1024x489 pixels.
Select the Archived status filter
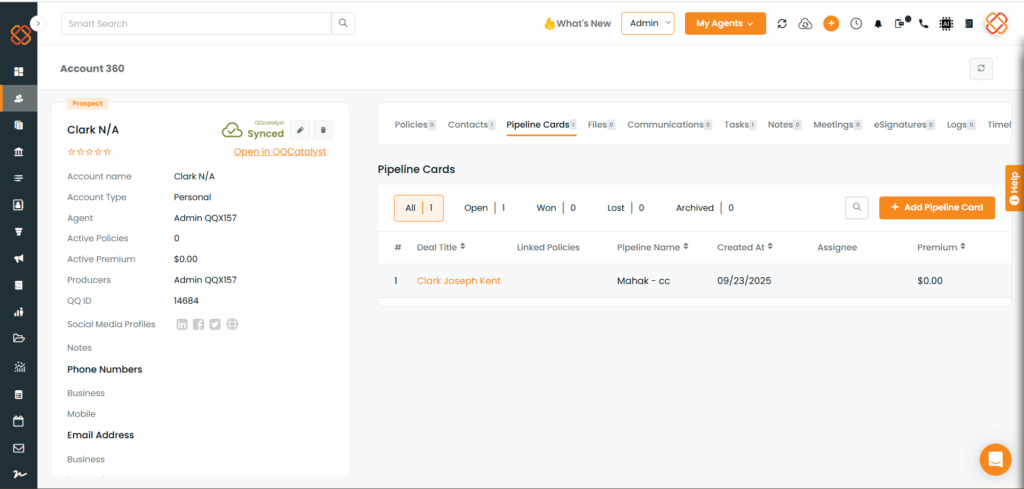(x=704, y=208)
